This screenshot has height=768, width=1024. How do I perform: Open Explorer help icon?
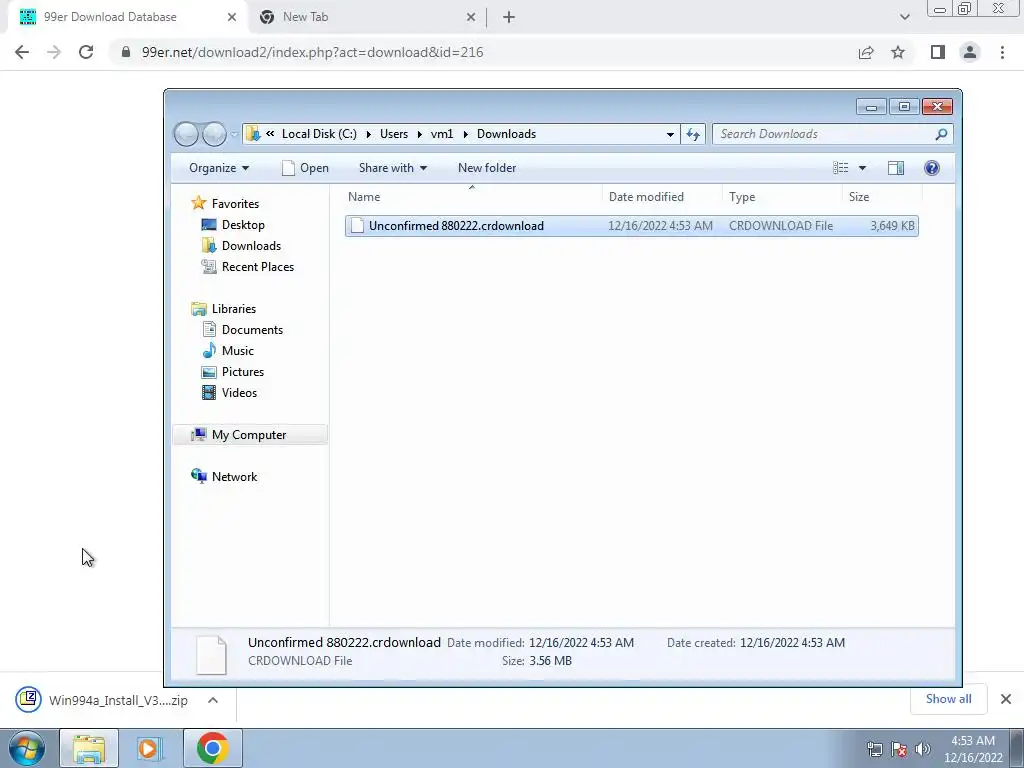tap(932, 168)
